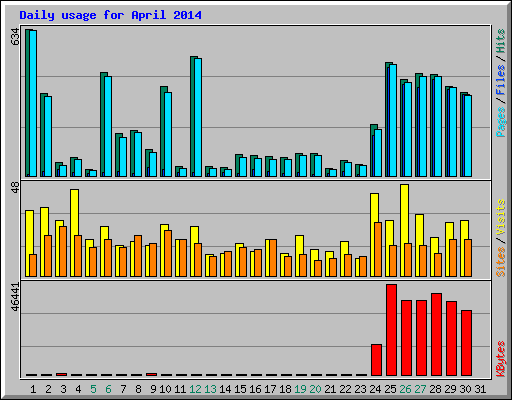512x400 pixels.
Task: Click the cyan top-chart bar for day 10
Action: 168,134
